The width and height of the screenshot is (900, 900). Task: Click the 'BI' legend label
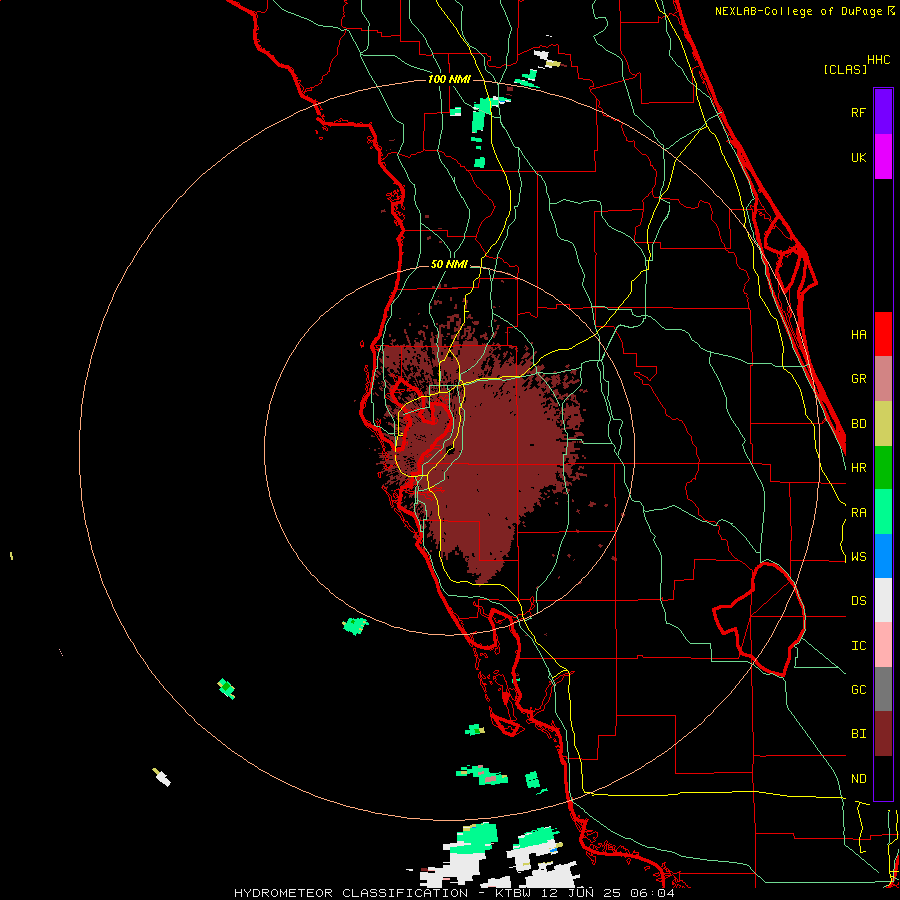pyautogui.click(x=858, y=734)
